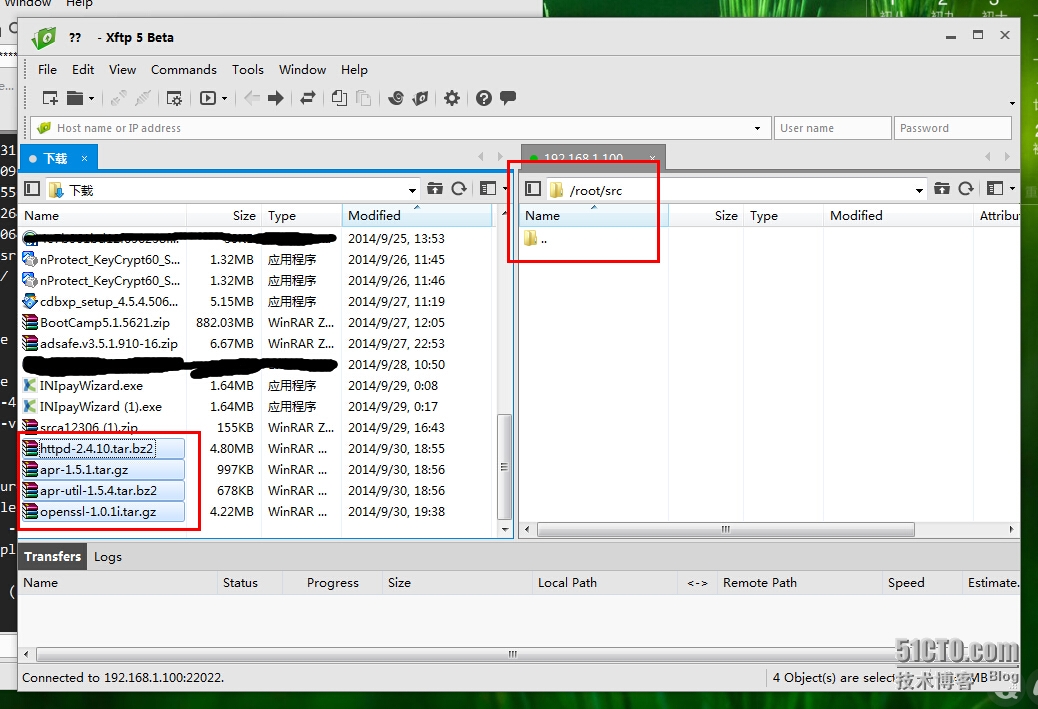This screenshot has height=709, width=1038.
Task: Open the Edit menu
Action: point(83,70)
